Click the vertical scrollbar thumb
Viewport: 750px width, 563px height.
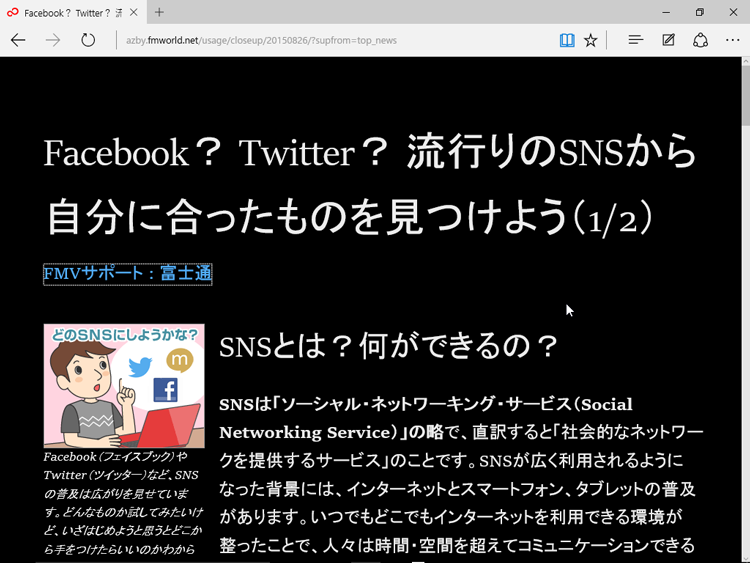744,95
